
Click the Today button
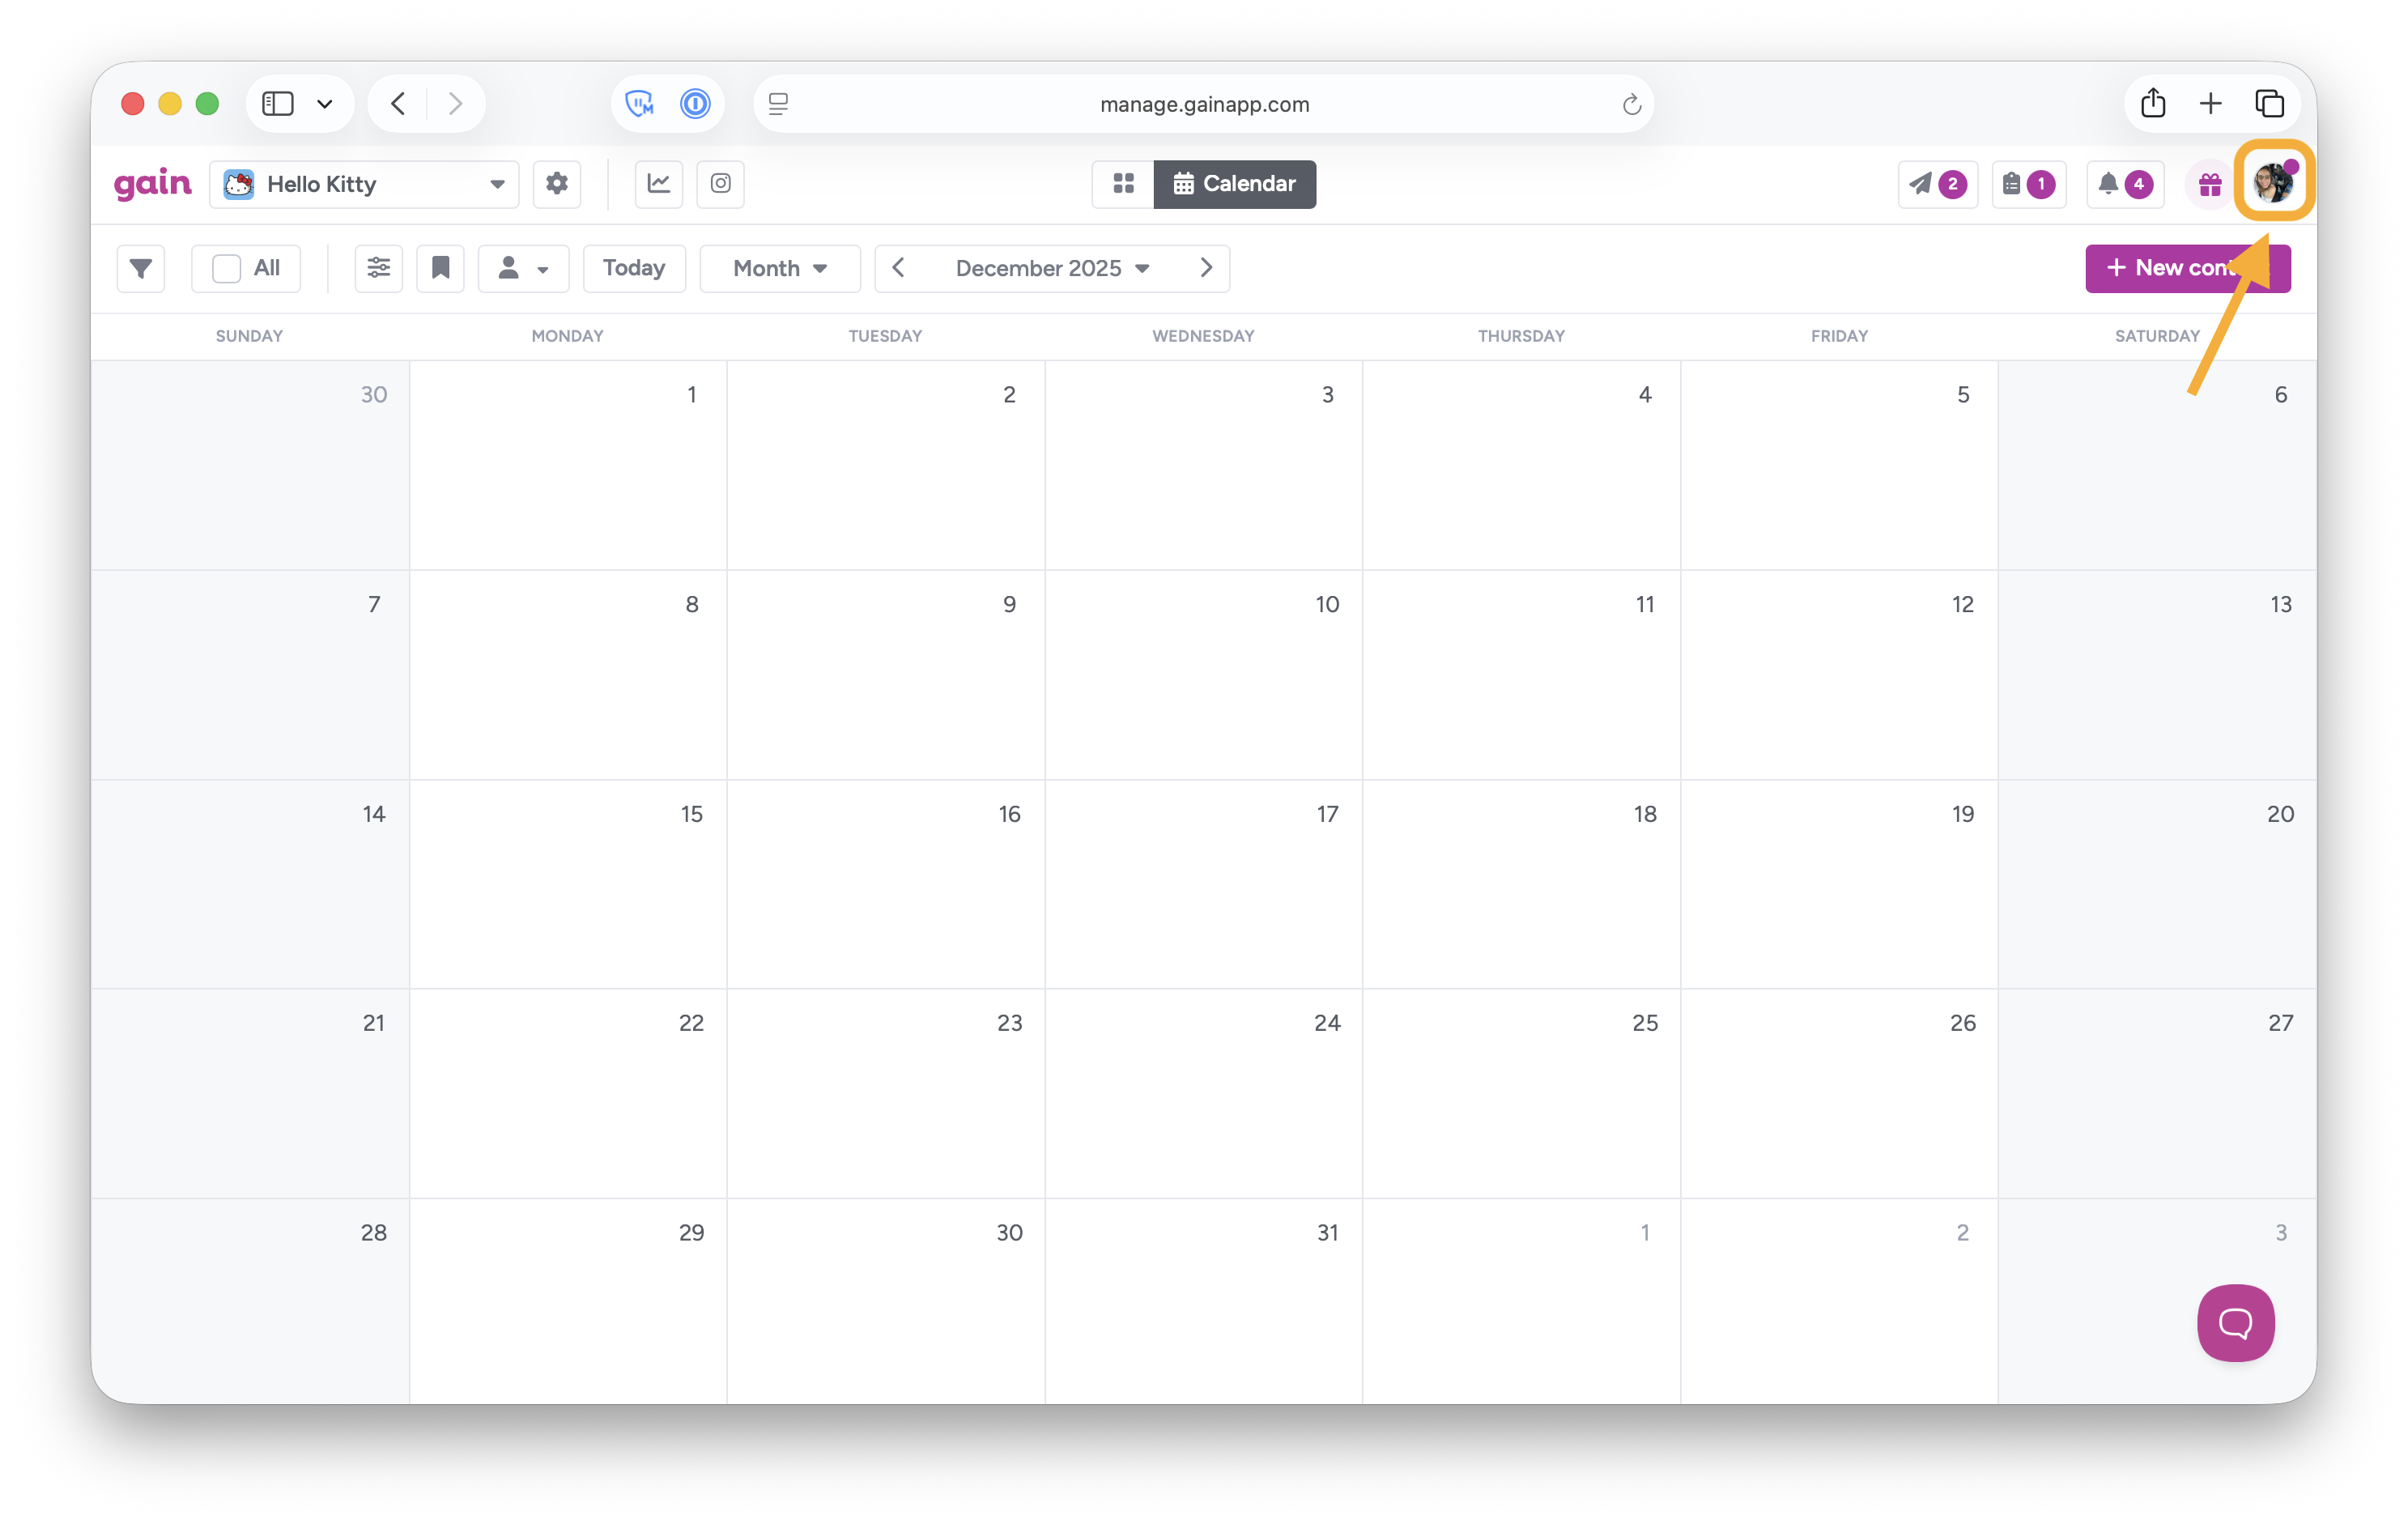coord(634,268)
